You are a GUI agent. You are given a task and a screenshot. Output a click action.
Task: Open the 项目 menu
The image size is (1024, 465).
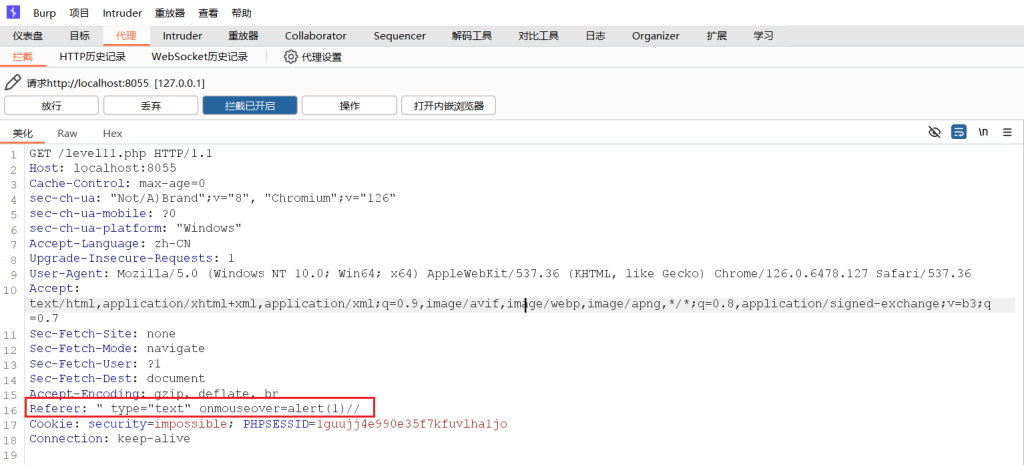click(79, 13)
